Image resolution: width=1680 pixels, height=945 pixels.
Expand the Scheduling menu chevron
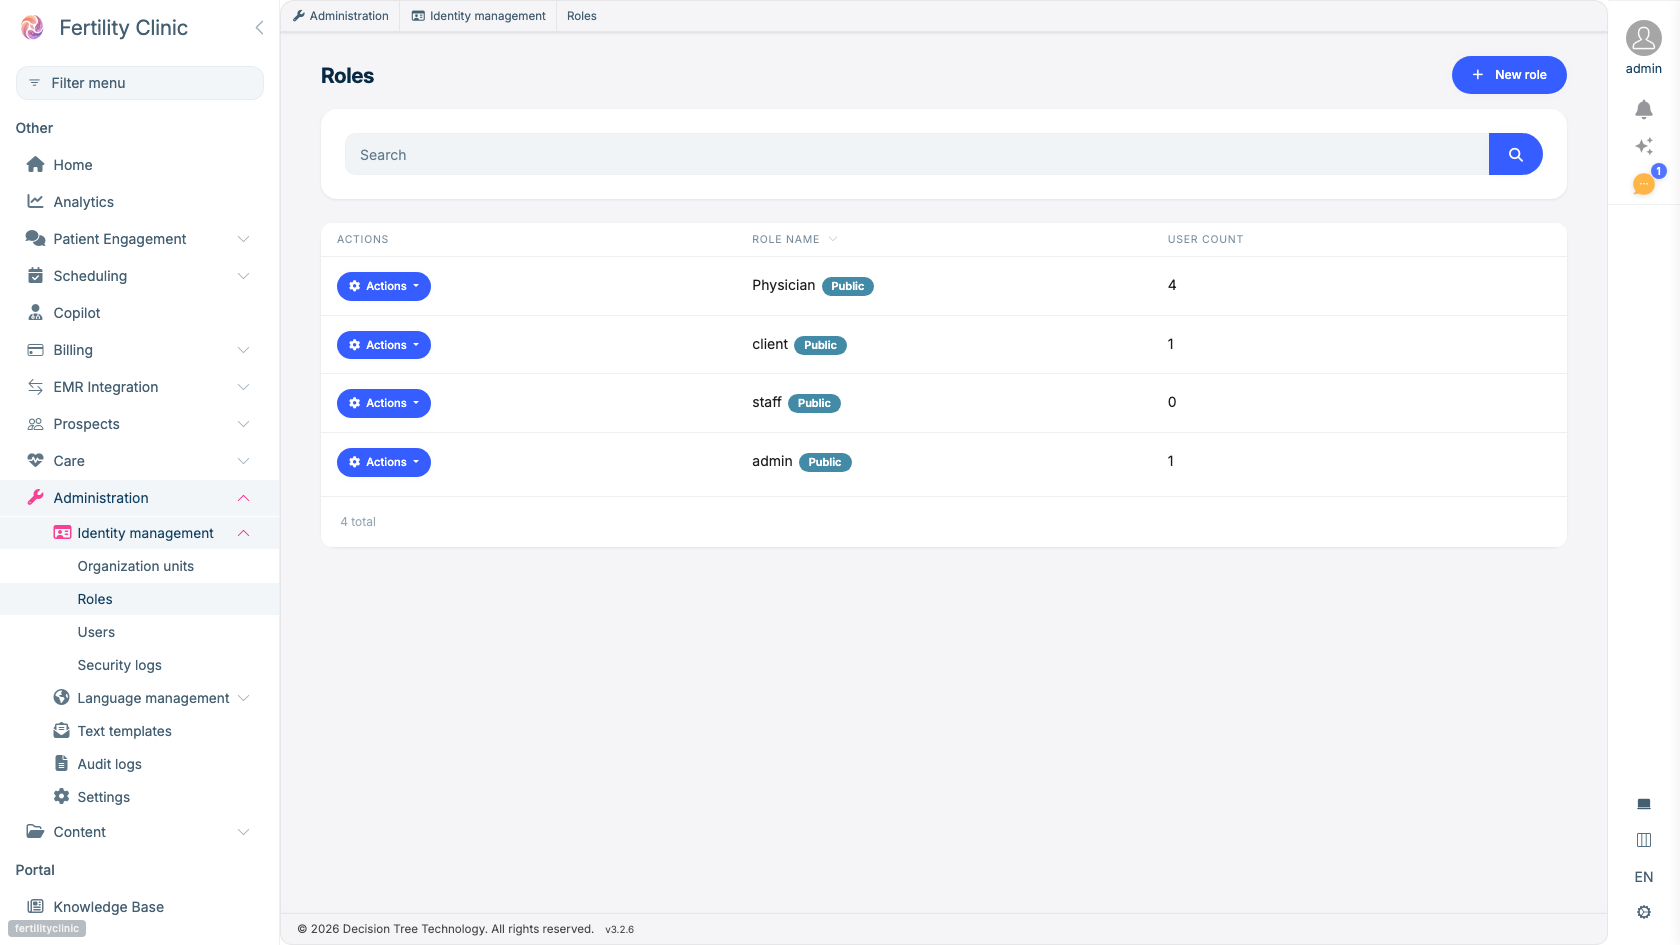click(243, 276)
